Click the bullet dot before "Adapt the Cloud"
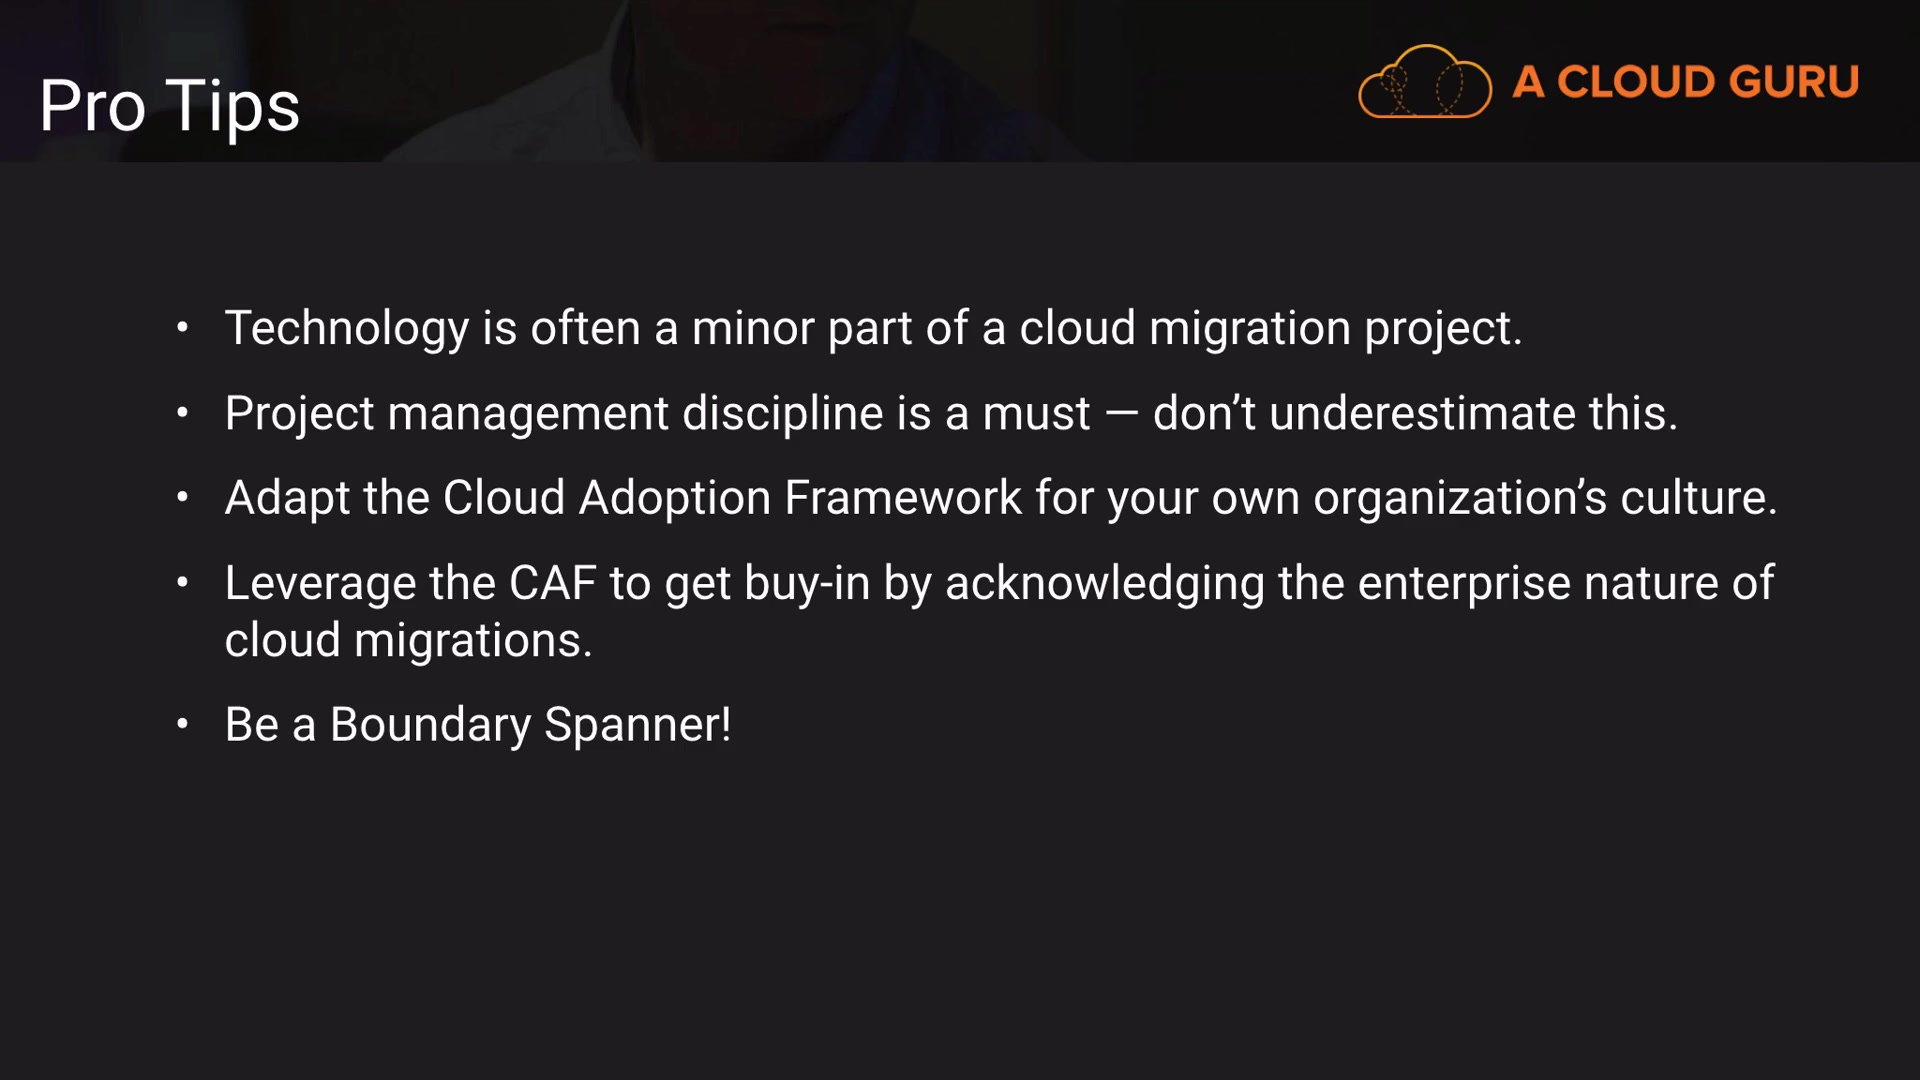Image resolution: width=1920 pixels, height=1080 pixels. 182,497
